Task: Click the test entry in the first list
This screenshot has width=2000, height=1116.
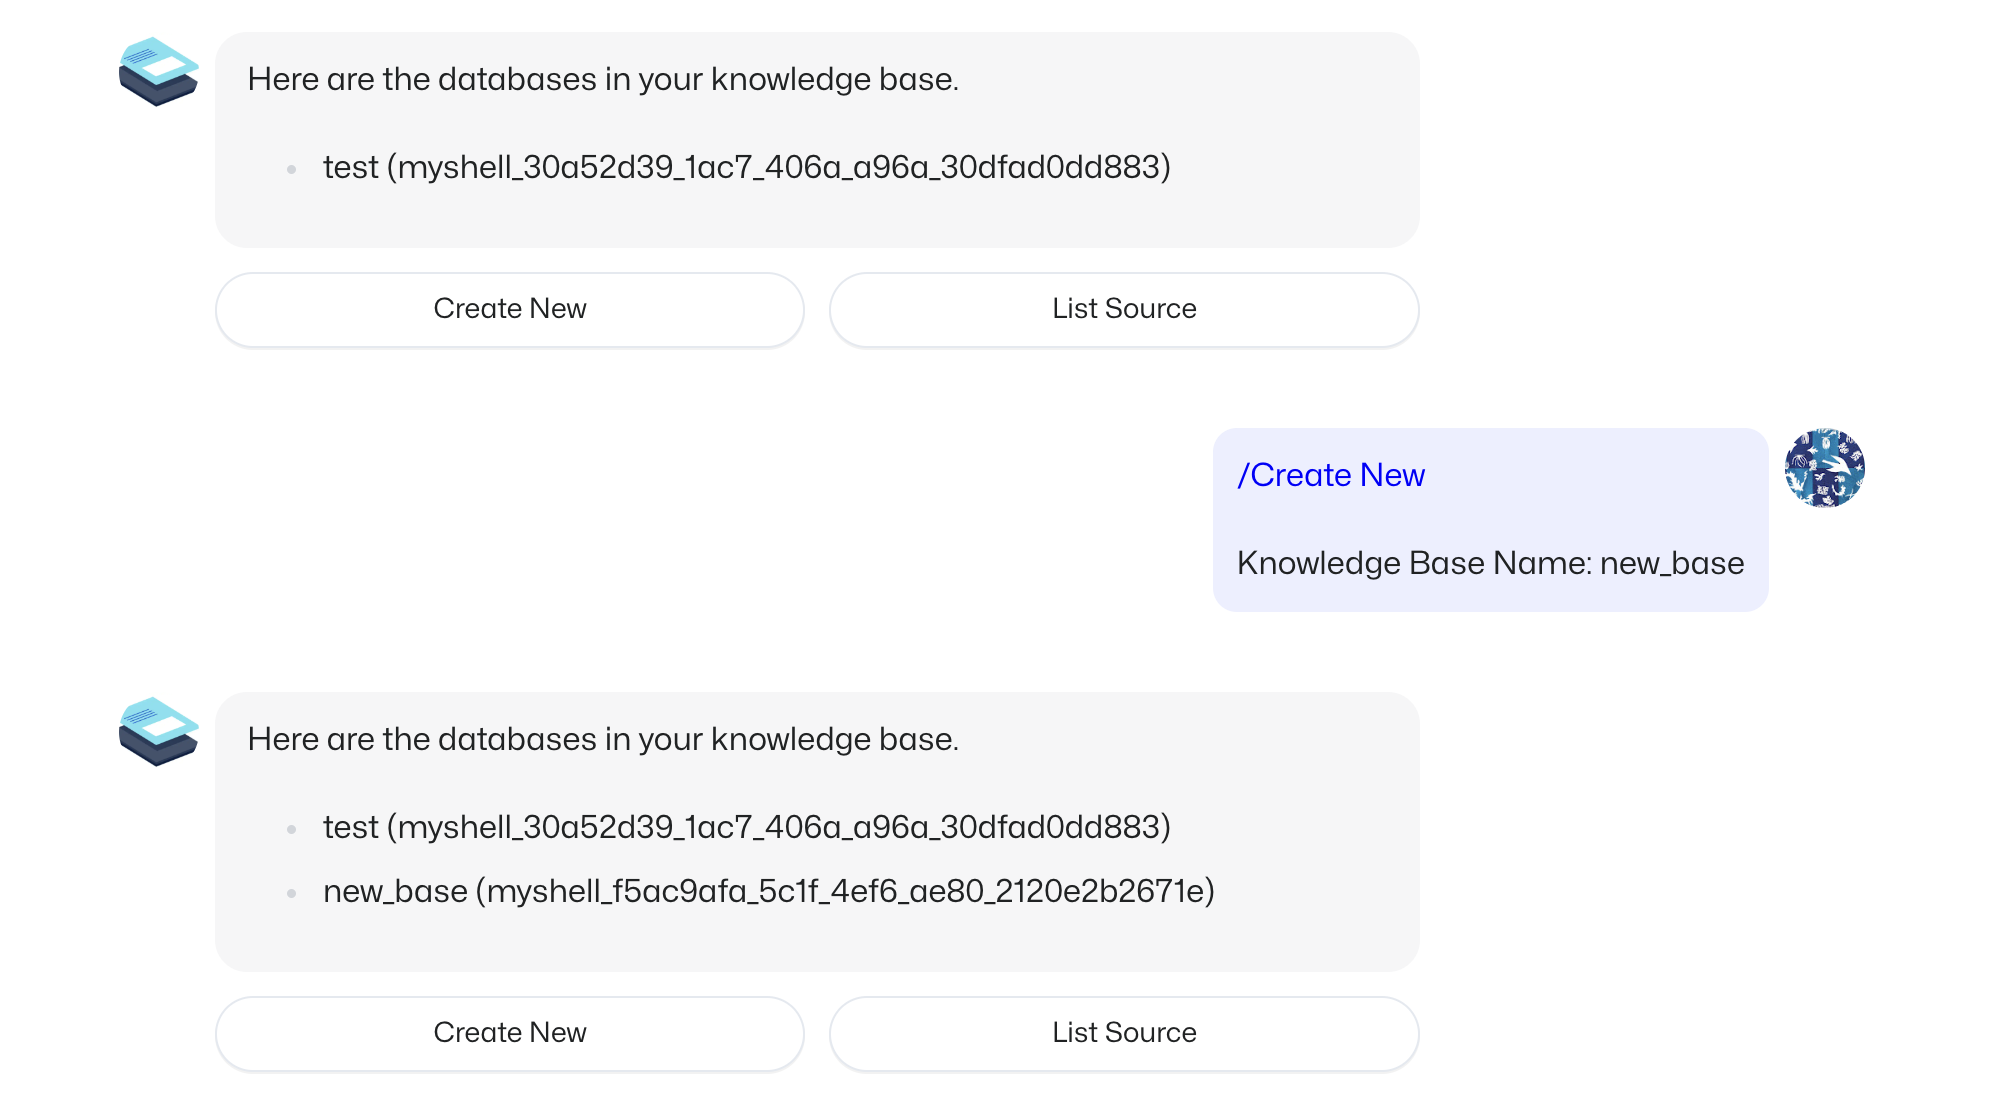Action: (746, 167)
